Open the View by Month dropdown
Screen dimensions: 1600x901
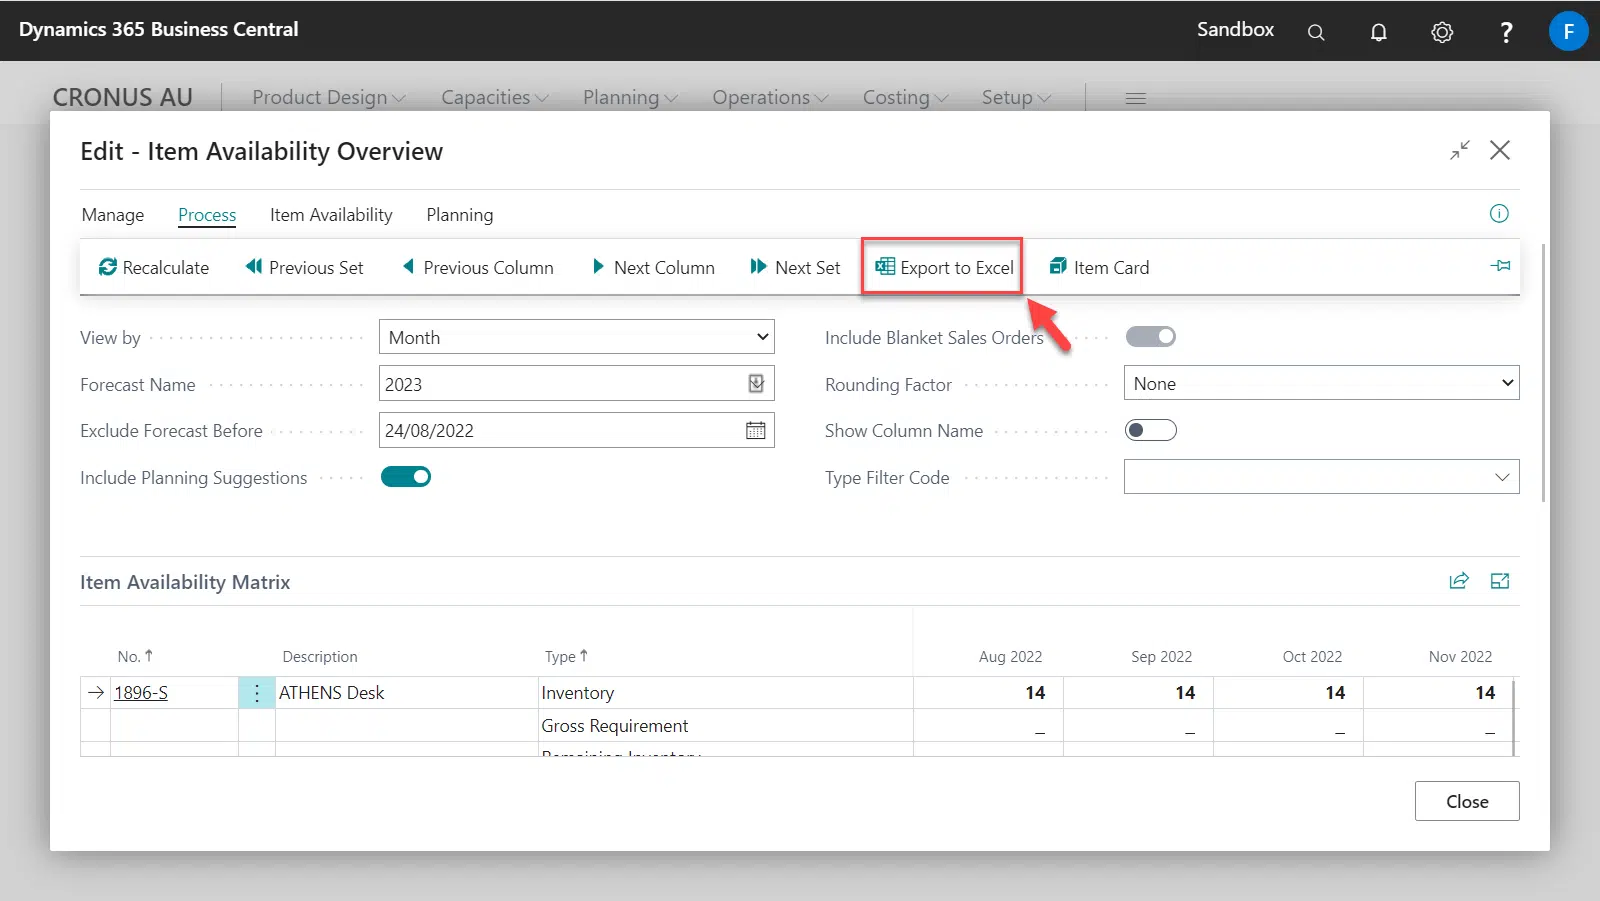(576, 337)
